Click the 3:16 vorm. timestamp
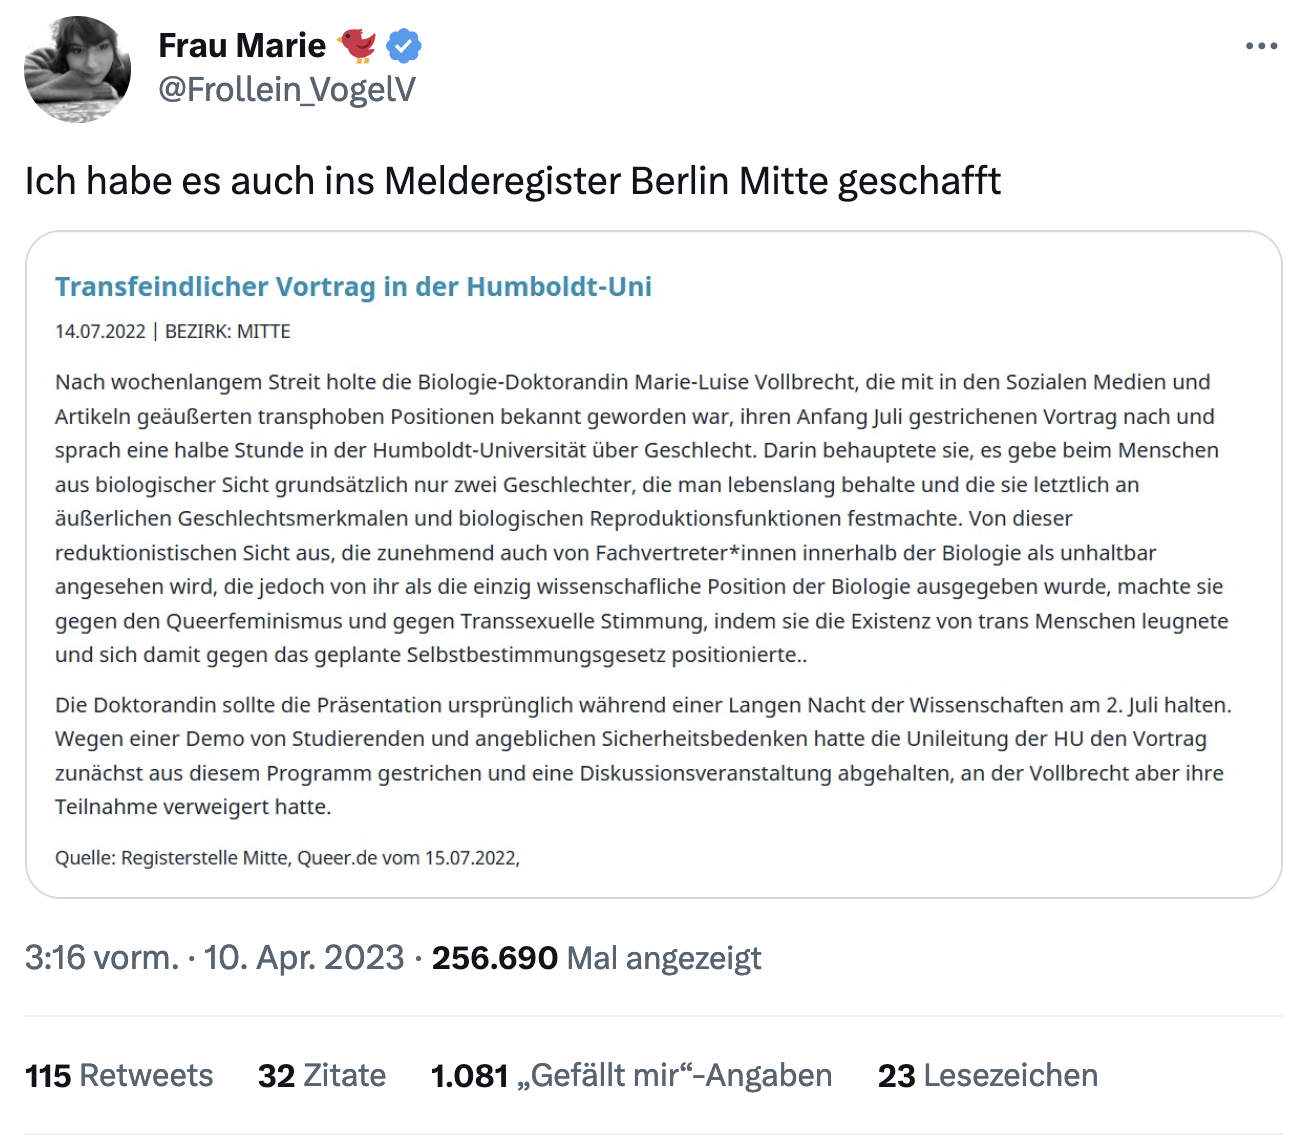Screen dimensions: 1312x1140 tap(101, 958)
